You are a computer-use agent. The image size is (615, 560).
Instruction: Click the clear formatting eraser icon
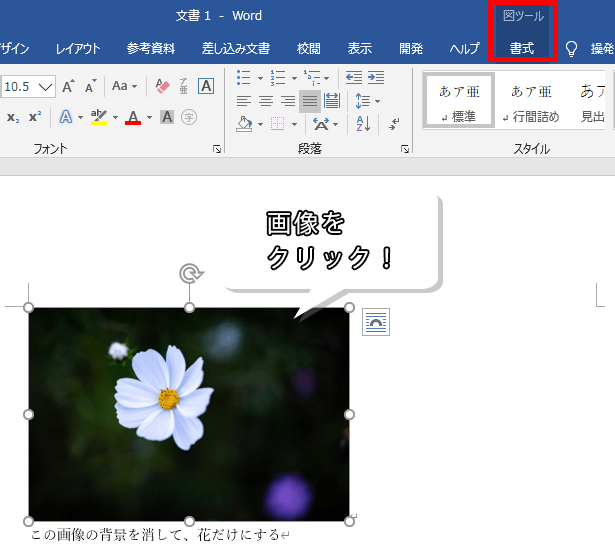[x=163, y=87]
